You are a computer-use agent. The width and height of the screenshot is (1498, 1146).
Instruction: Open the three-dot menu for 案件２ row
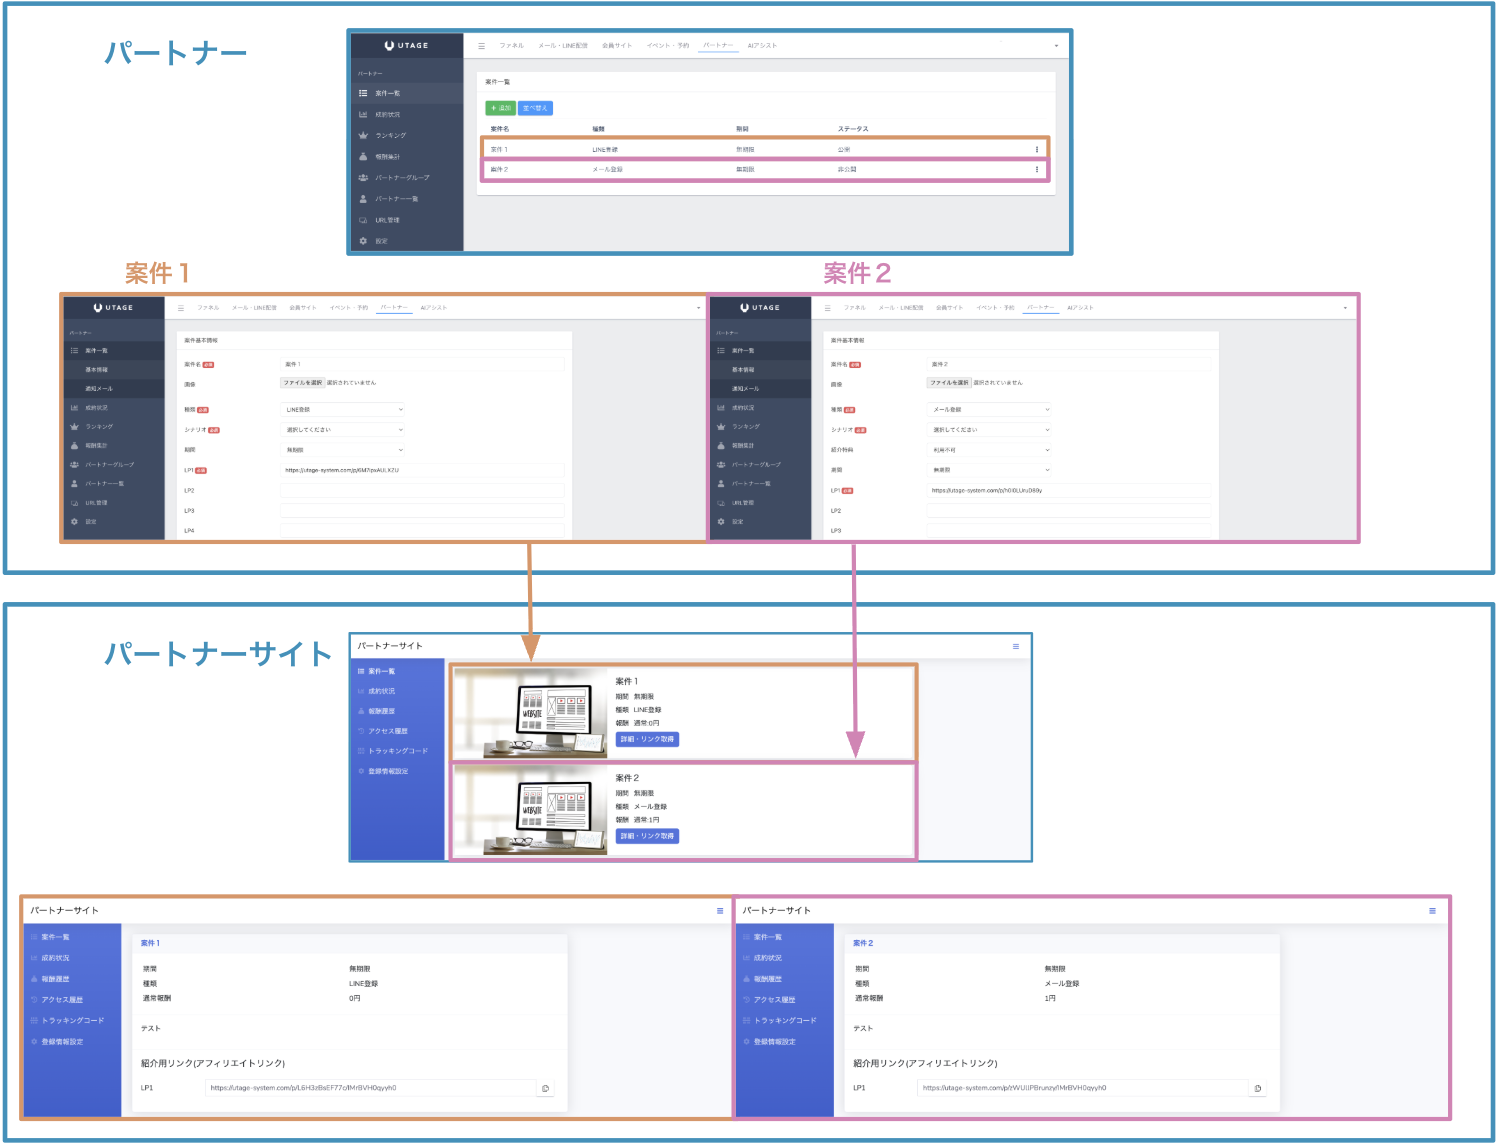coord(1036,170)
